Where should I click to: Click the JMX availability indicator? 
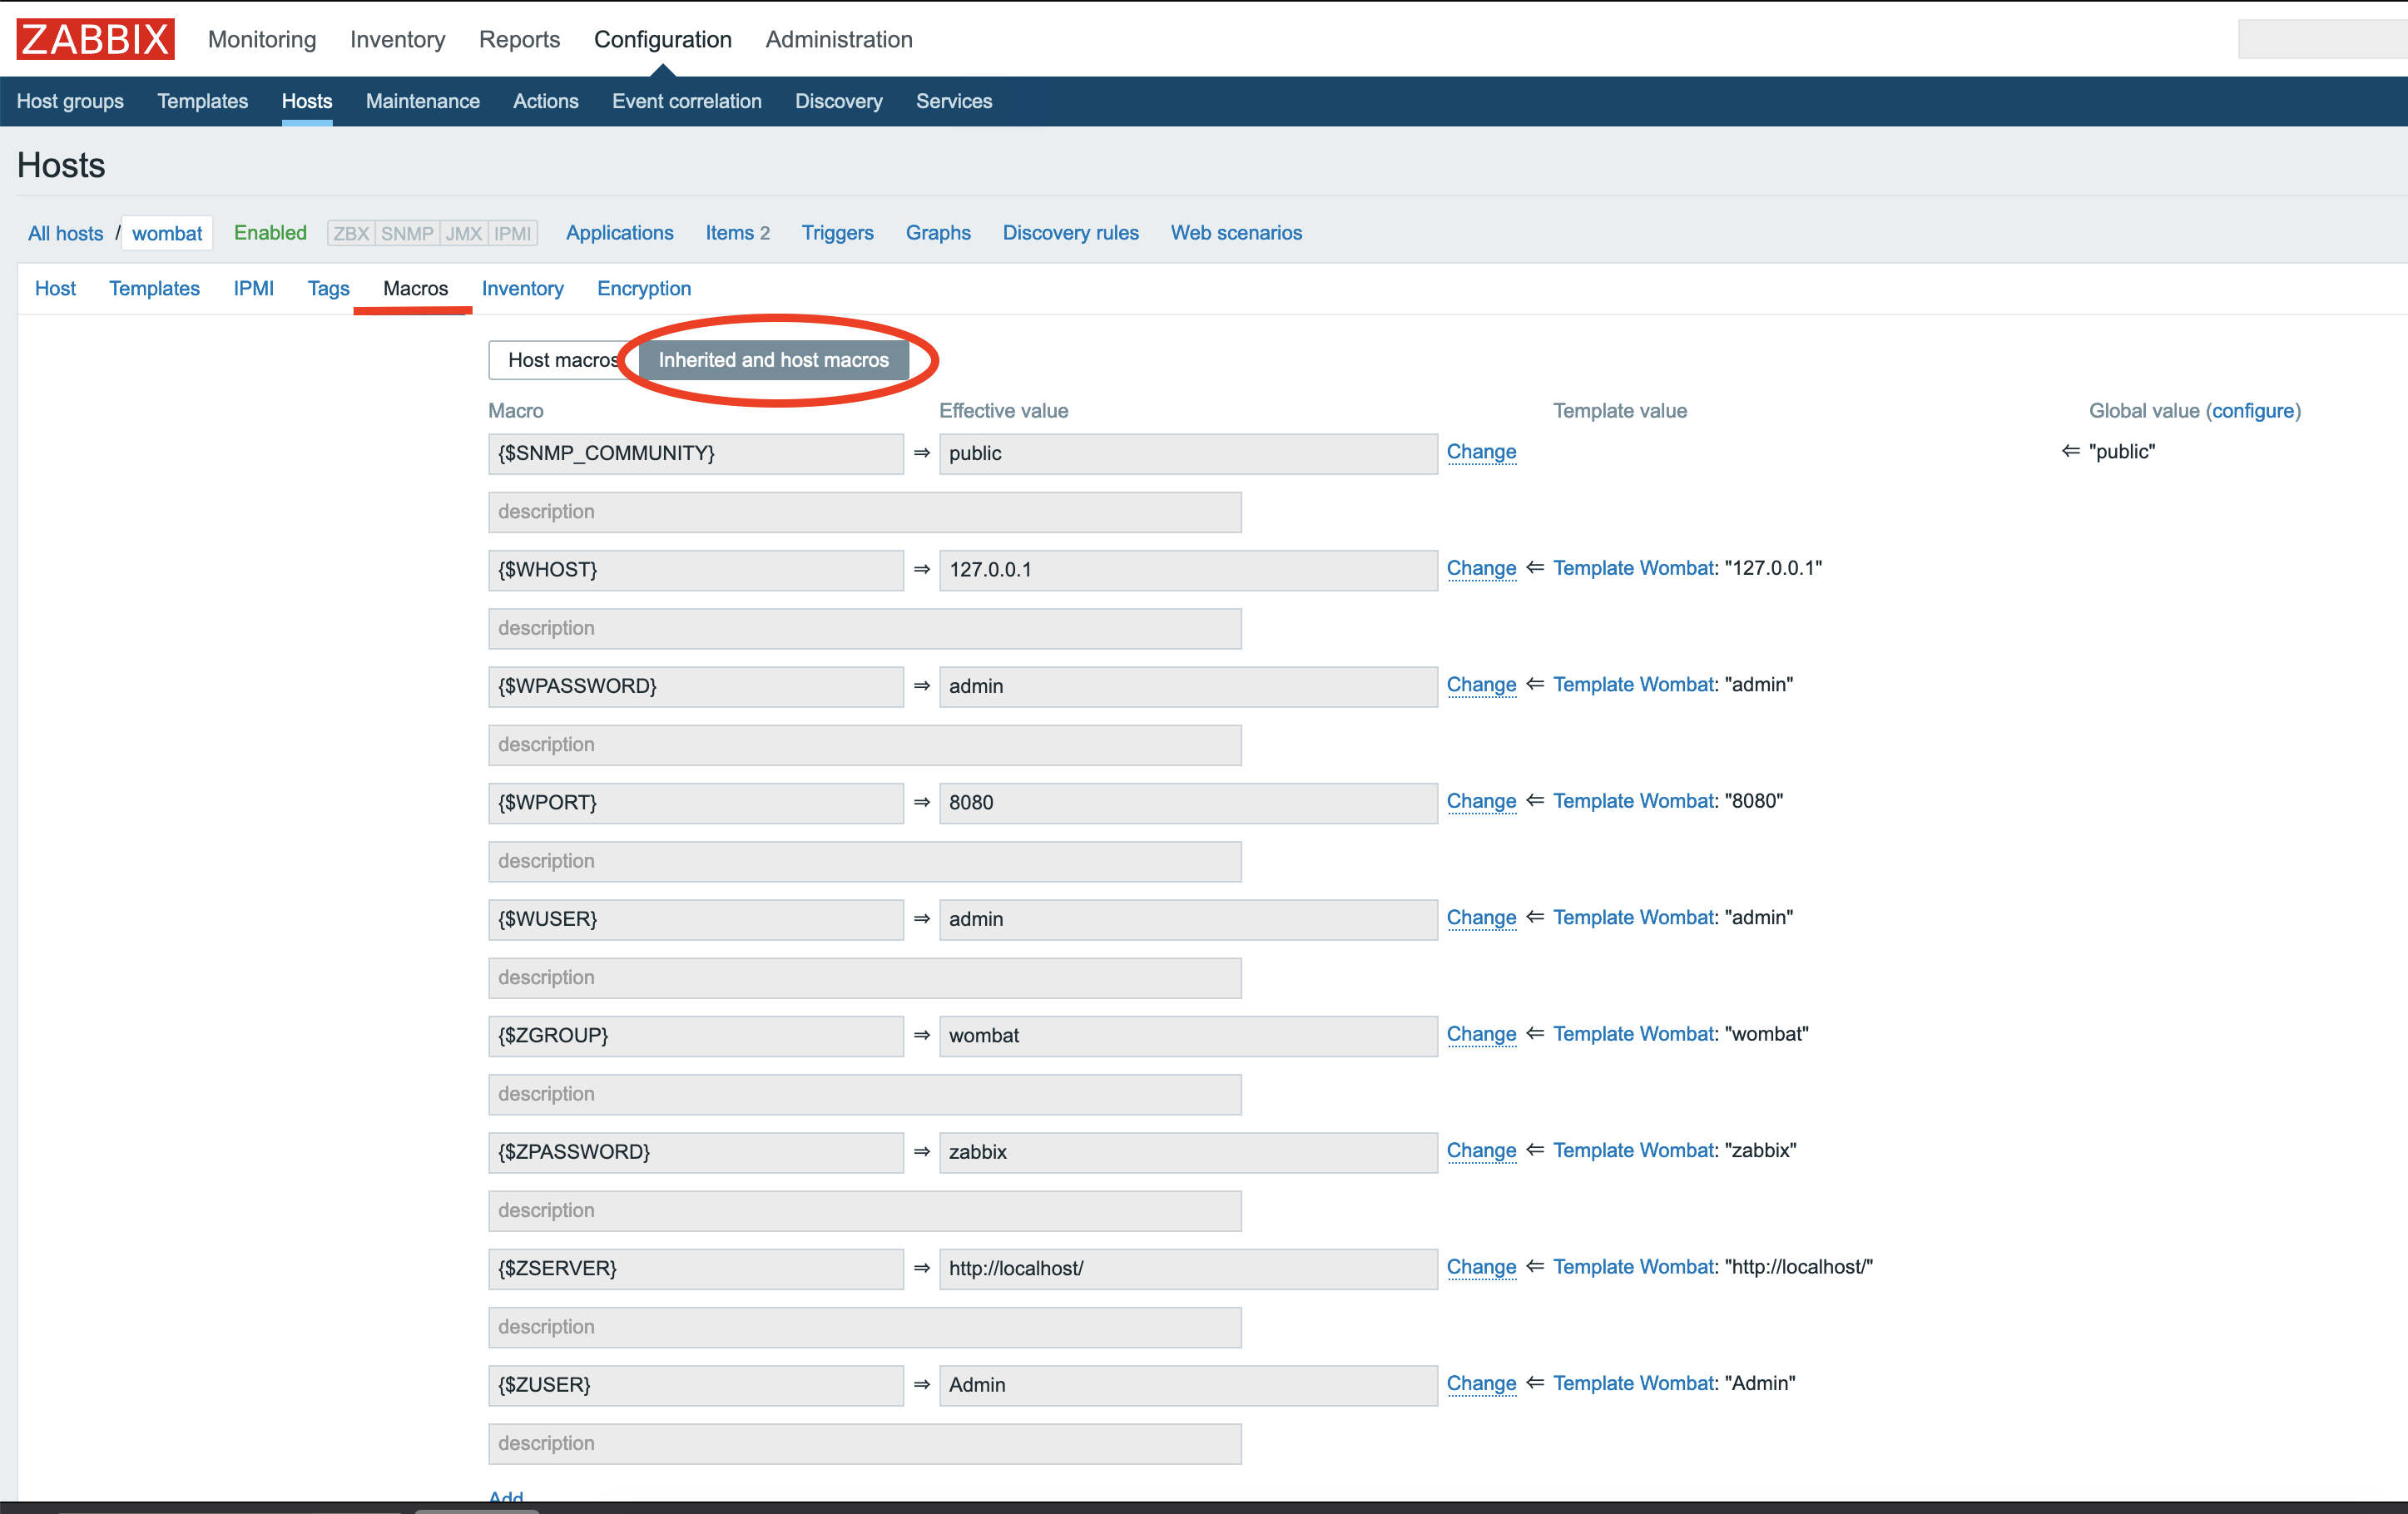pyautogui.click(x=464, y=233)
